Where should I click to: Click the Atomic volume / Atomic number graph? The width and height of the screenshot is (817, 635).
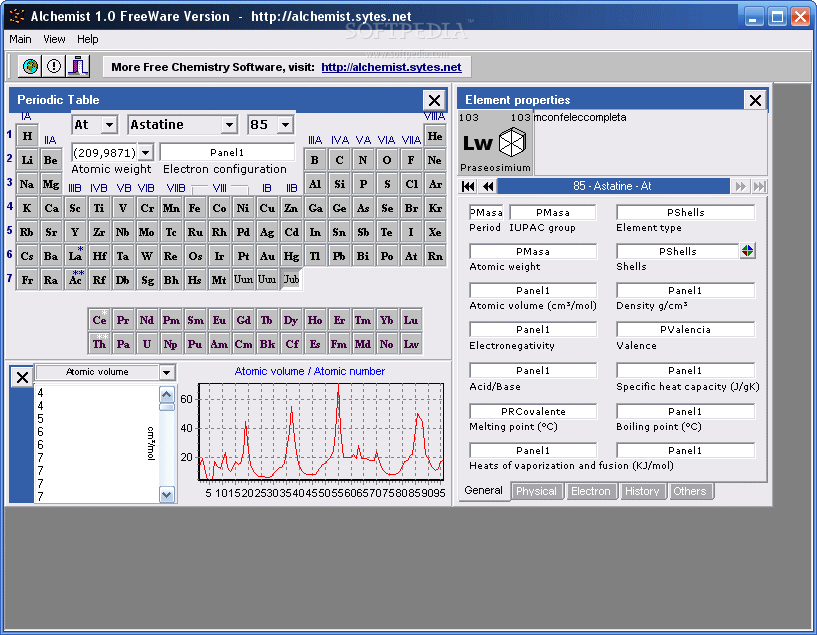tap(321, 432)
